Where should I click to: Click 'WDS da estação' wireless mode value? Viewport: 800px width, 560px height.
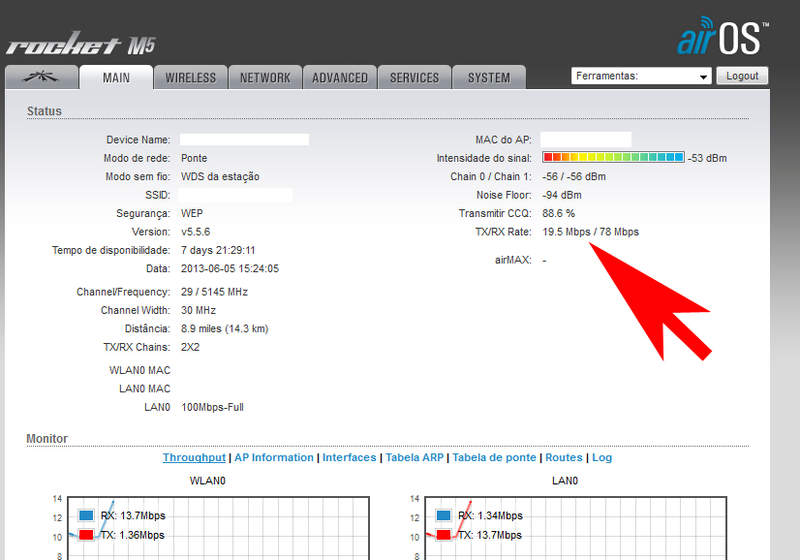(220, 176)
